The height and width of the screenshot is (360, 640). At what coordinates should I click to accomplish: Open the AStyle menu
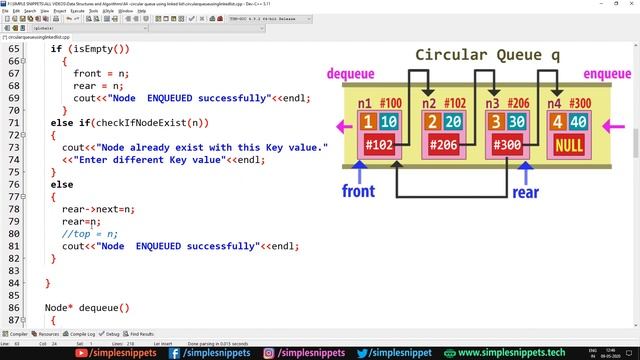pos(108,11)
